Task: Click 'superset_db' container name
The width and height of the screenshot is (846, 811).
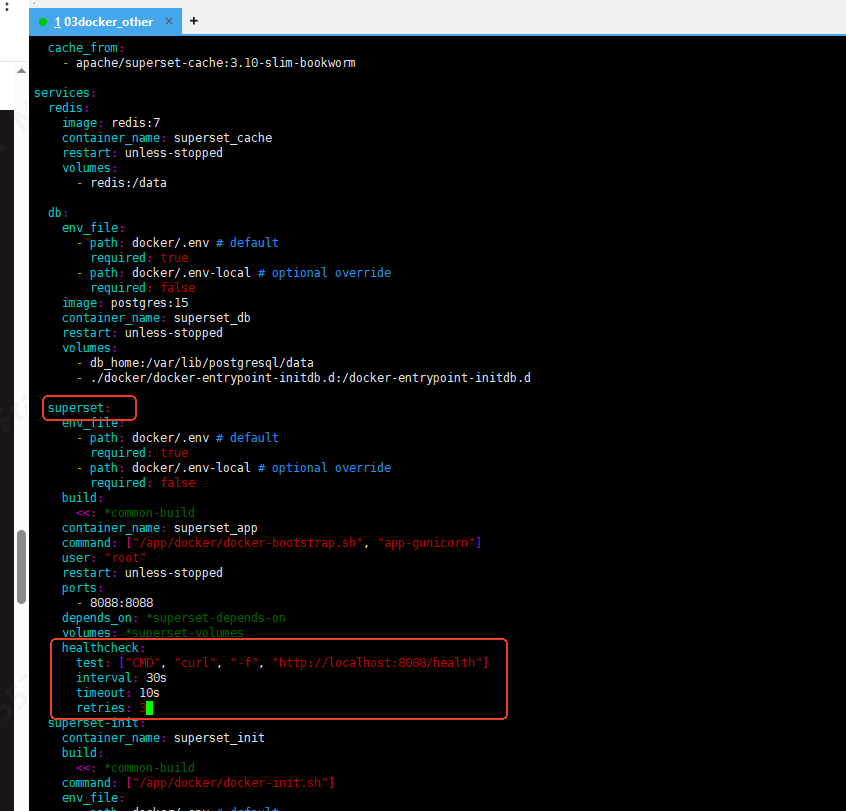Action: [x=212, y=318]
